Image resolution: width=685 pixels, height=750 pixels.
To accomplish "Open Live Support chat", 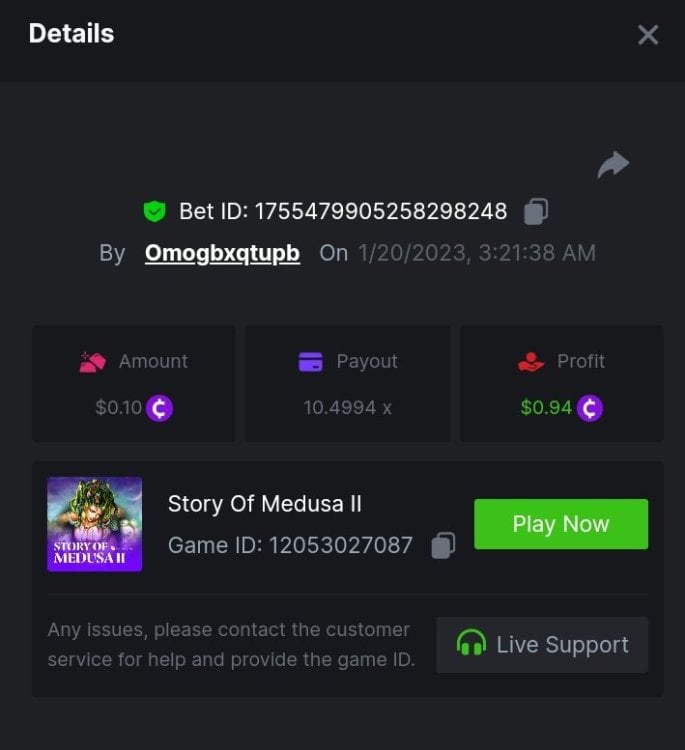I will pos(542,645).
